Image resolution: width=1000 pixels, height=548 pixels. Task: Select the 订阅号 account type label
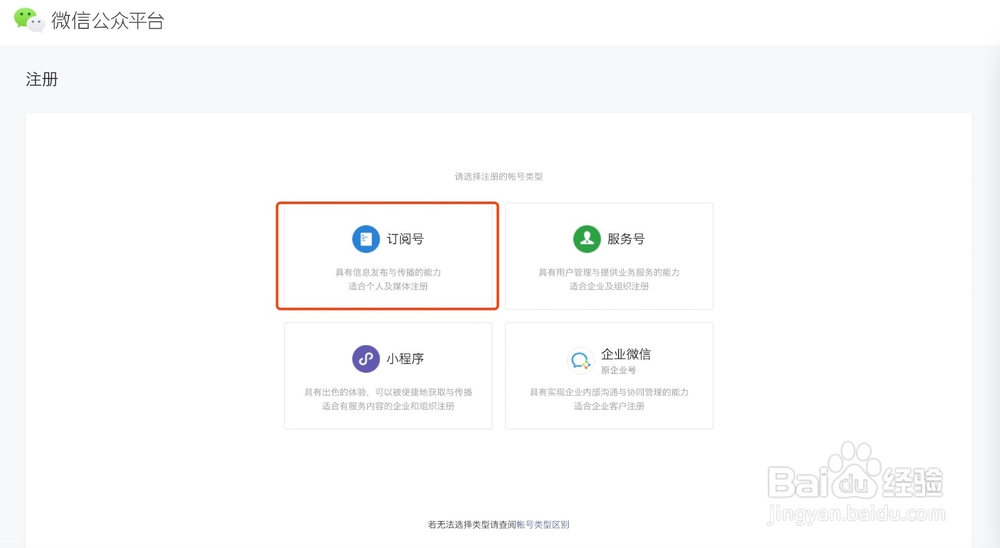tap(405, 239)
